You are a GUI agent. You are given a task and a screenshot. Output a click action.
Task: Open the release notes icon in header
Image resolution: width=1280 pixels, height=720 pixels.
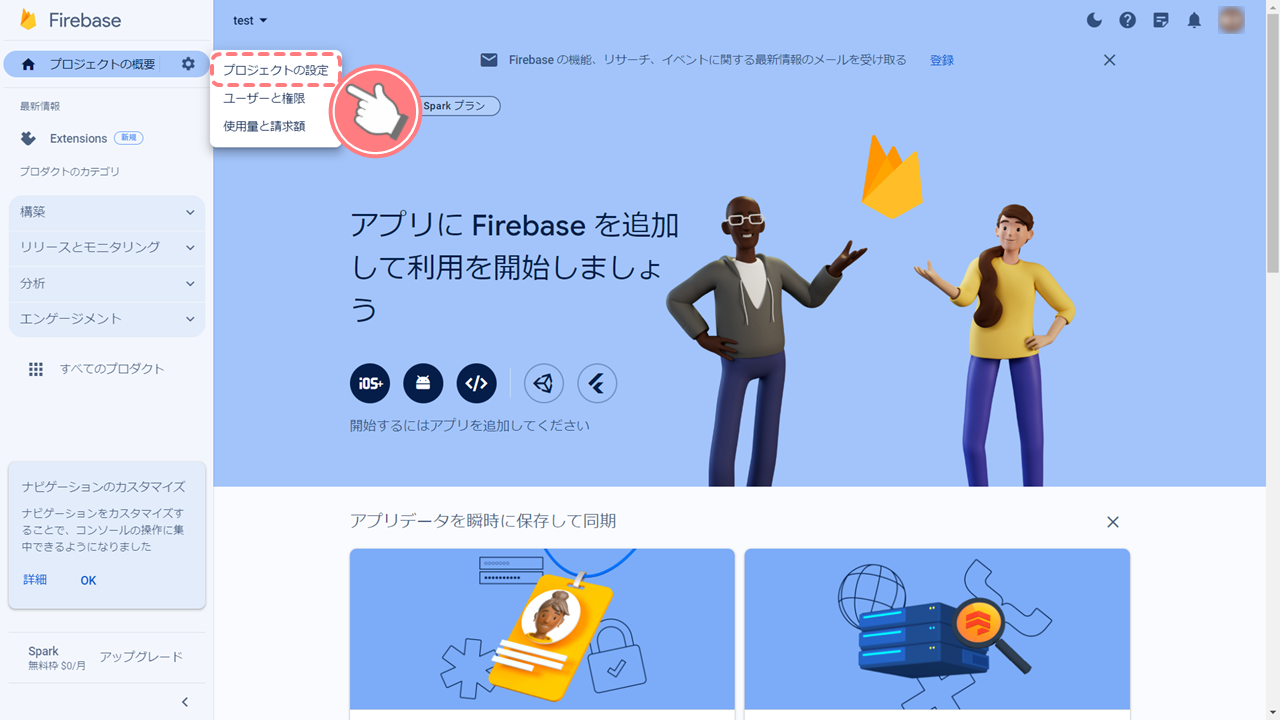coord(1161,20)
